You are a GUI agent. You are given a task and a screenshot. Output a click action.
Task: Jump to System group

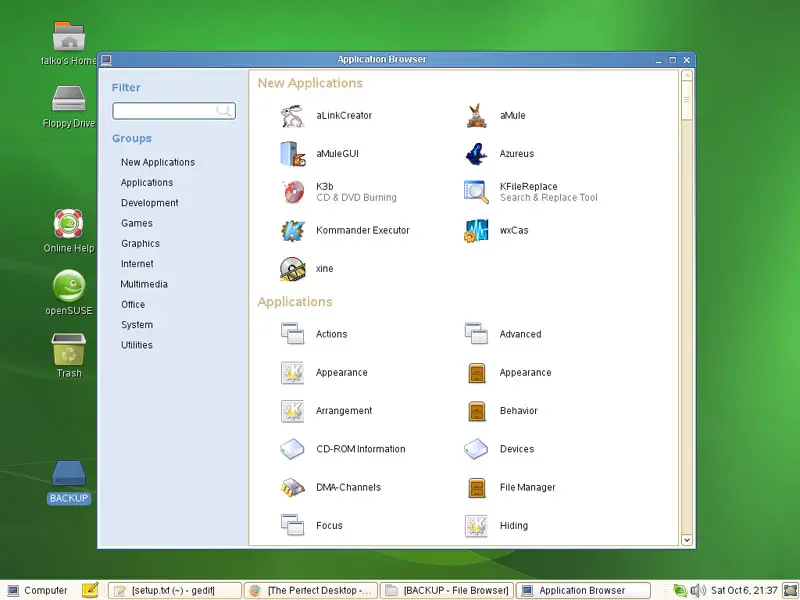[x=137, y=325]
